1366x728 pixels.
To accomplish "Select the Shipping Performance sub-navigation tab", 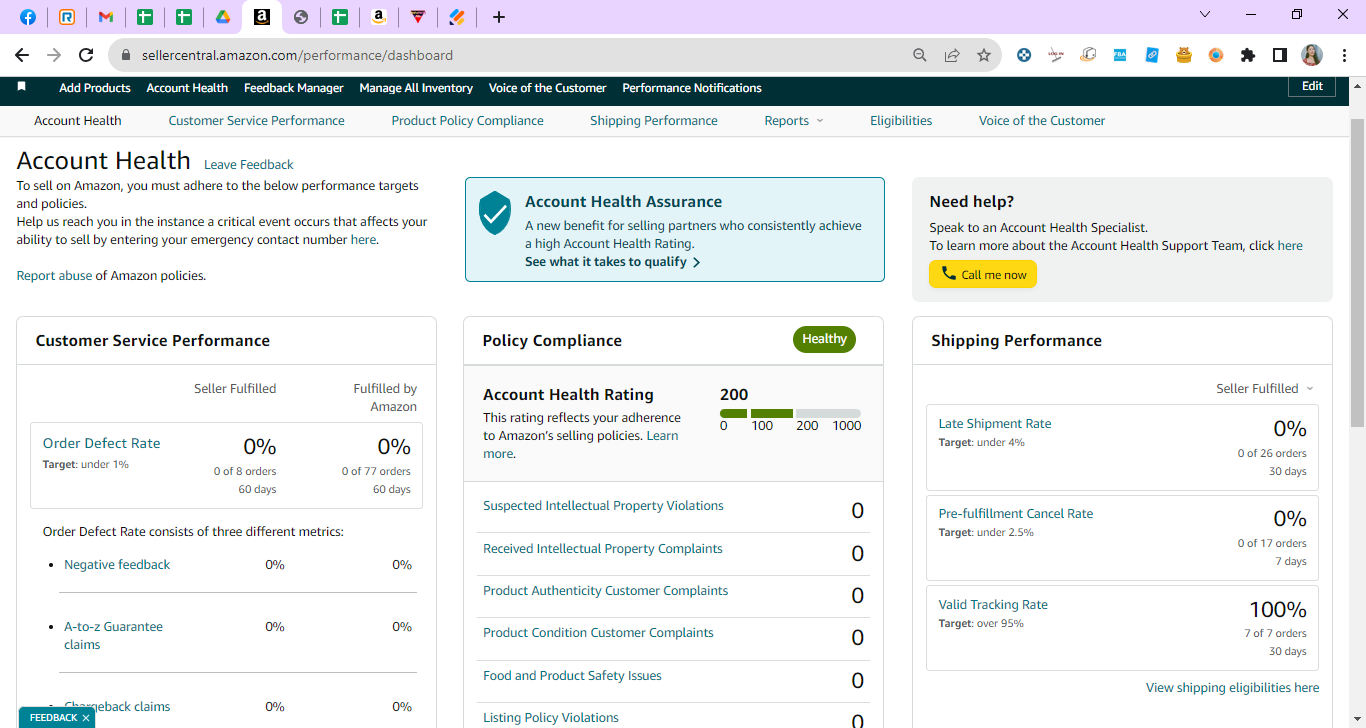I will (654, 121).
